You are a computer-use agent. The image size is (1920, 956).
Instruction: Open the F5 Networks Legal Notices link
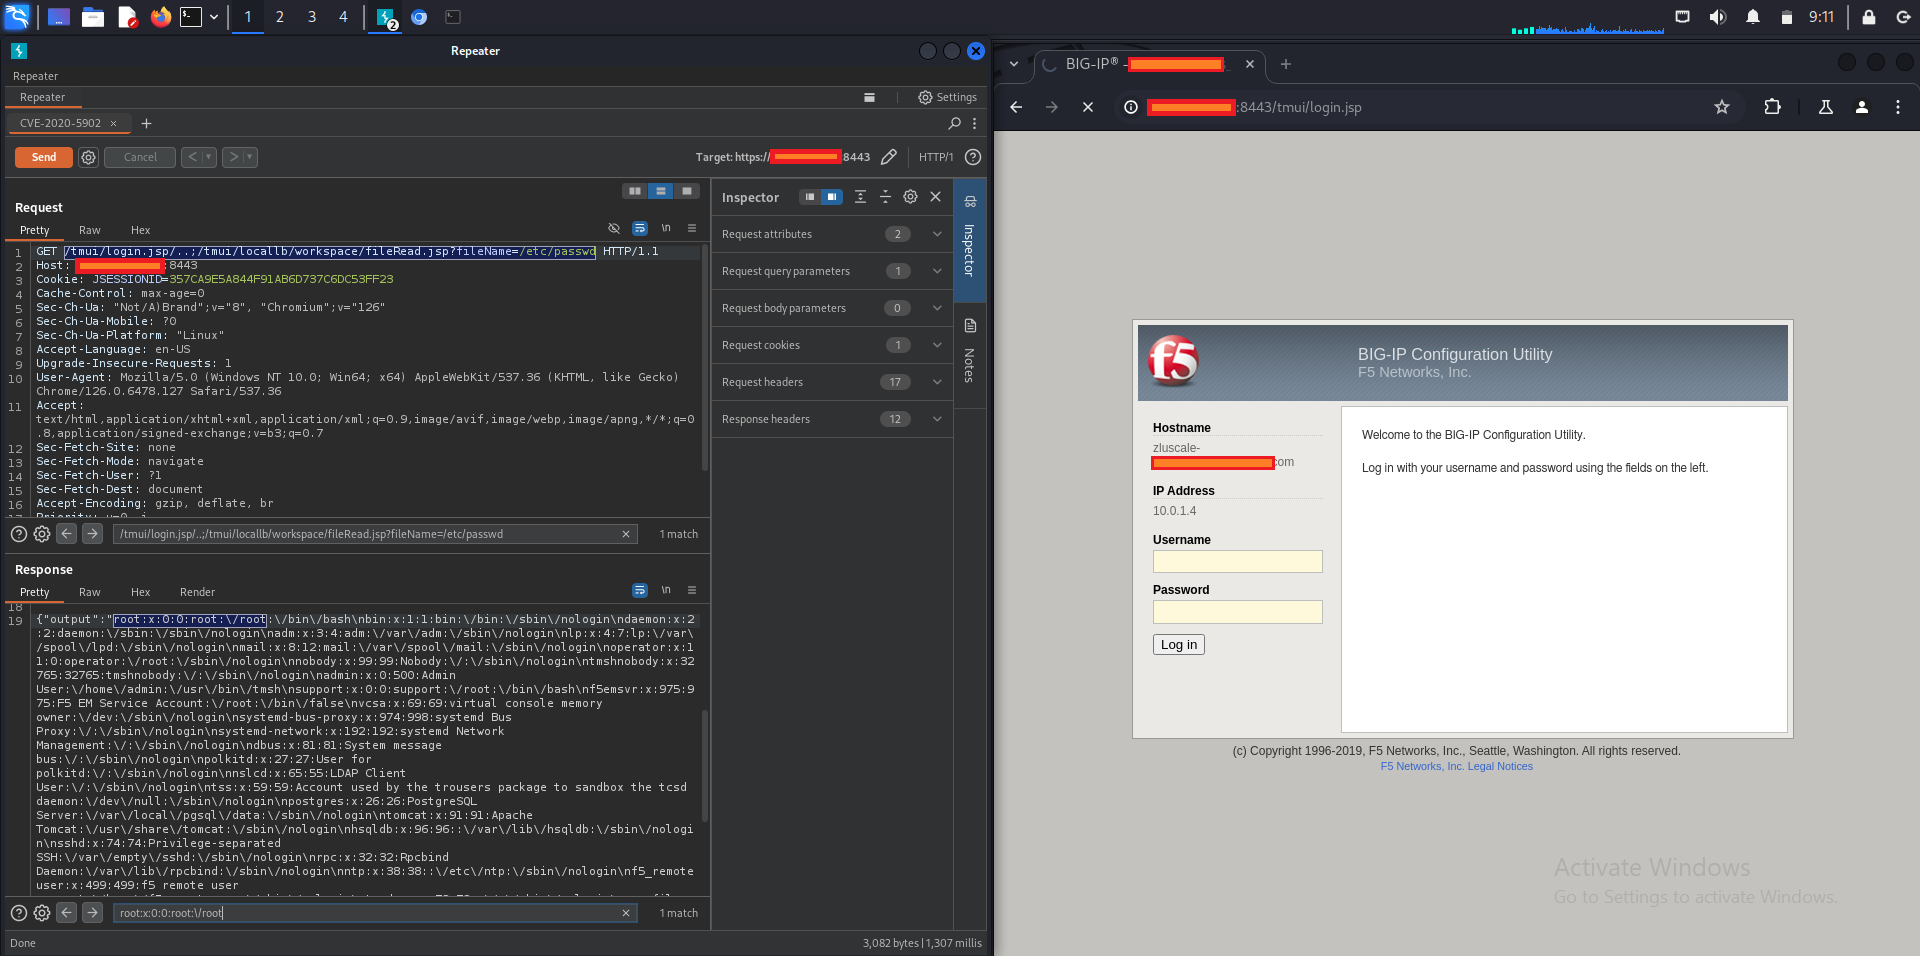(x=1457, y=767)
